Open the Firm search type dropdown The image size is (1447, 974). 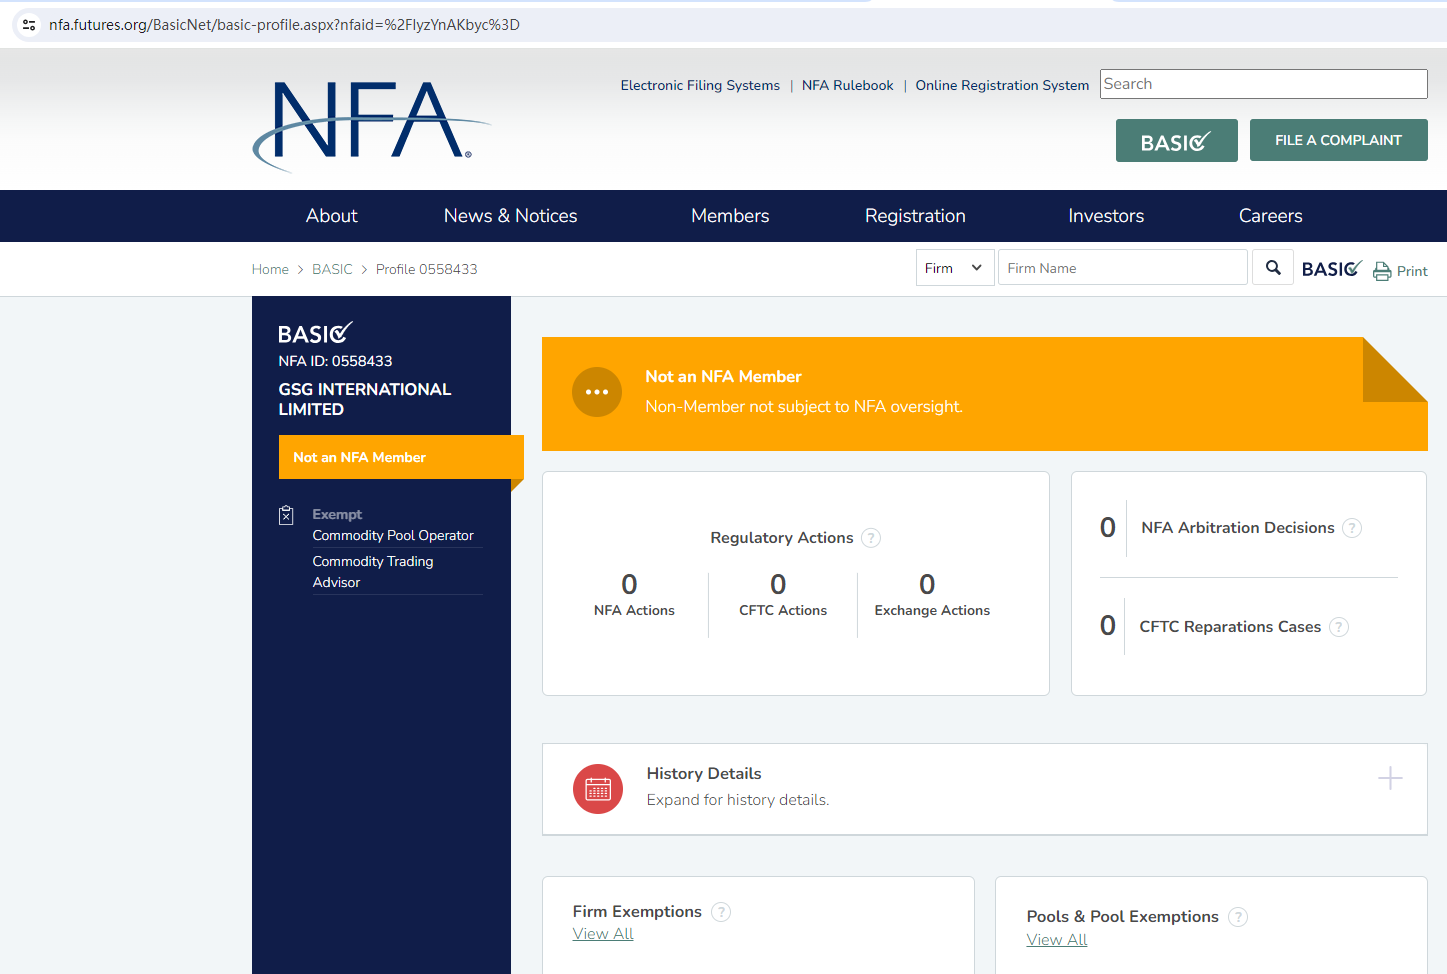point(954,268)
